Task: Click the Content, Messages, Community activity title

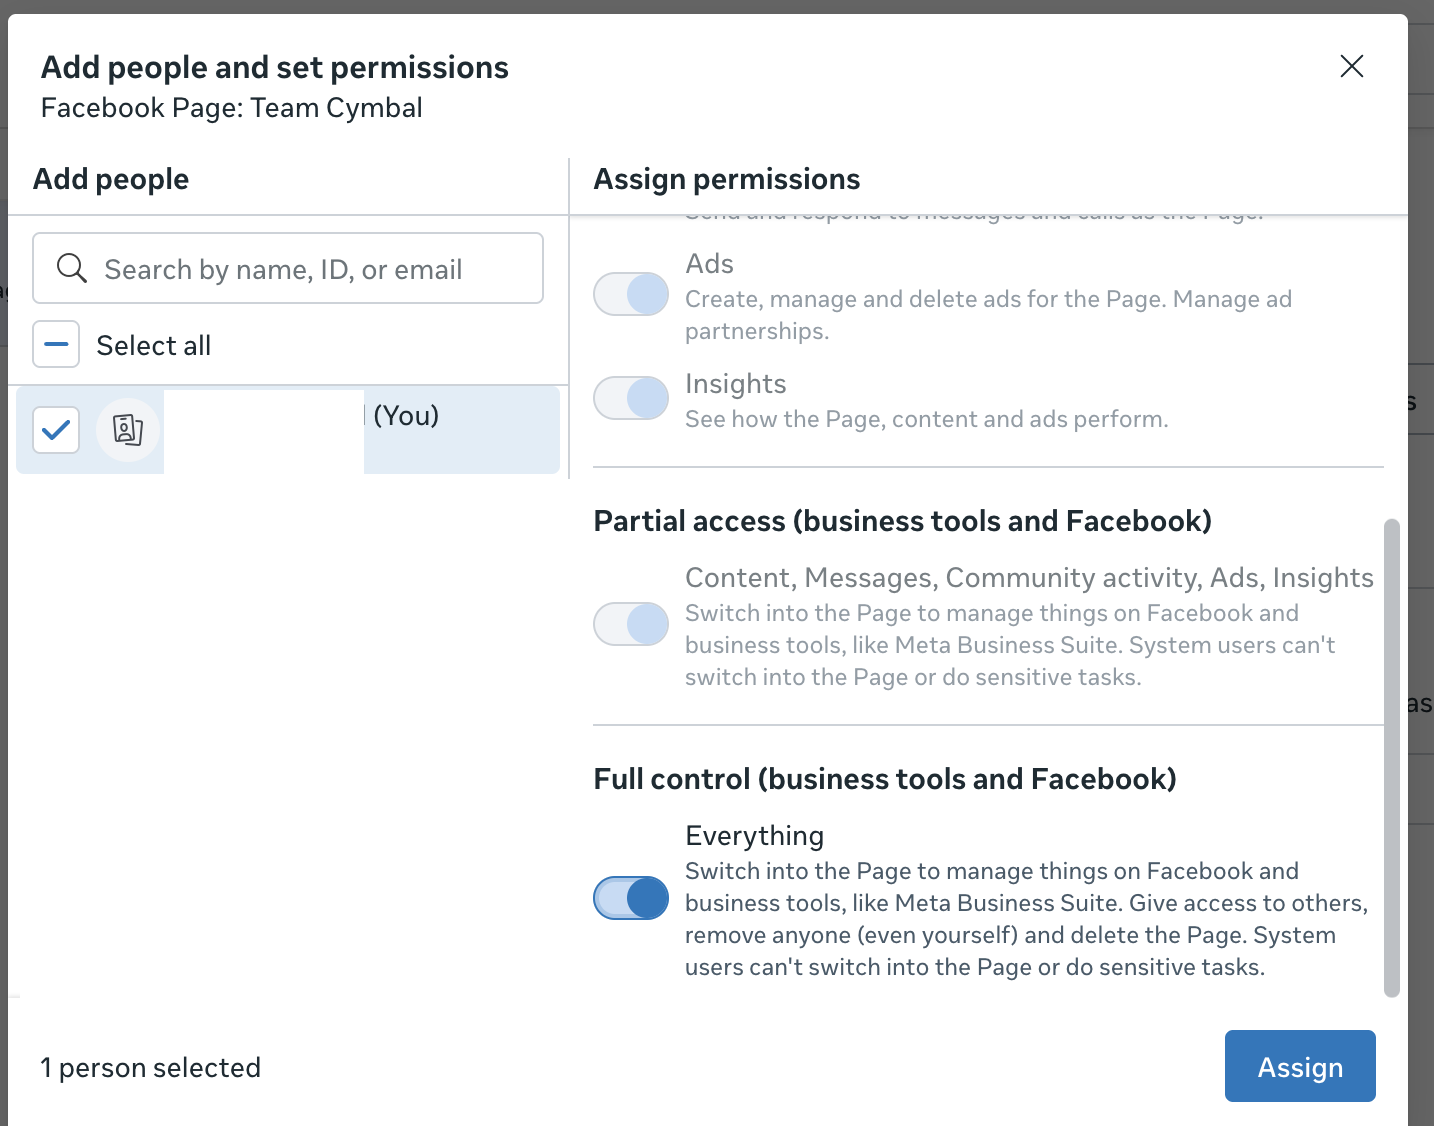Action: pos(1028,578)
